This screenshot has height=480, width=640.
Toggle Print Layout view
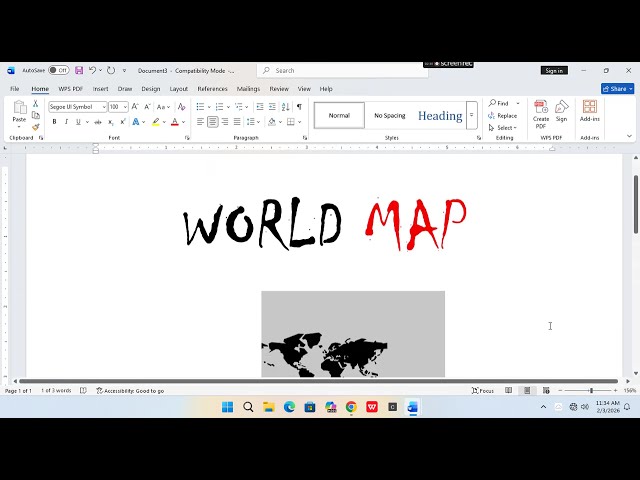point(527,391)
